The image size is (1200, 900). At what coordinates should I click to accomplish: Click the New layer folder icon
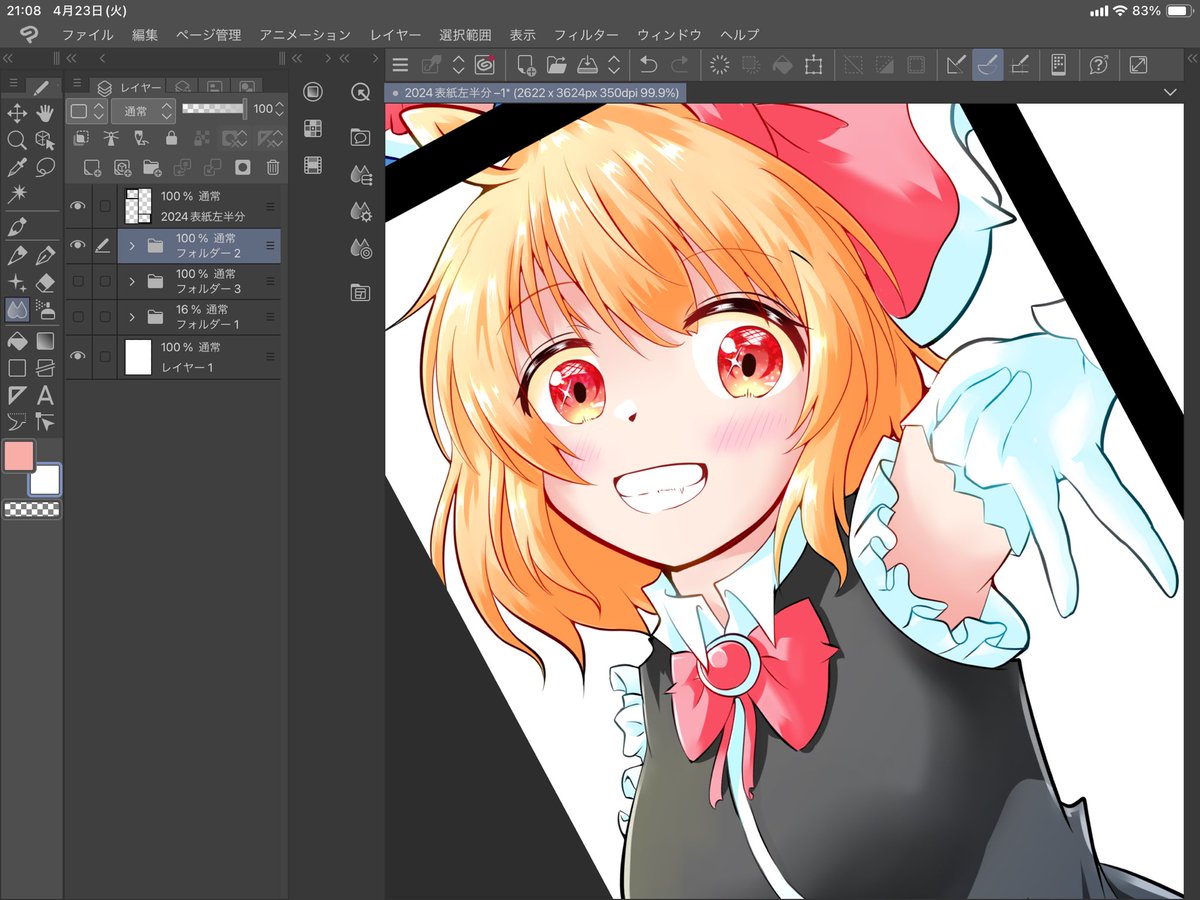pos(152,167)
